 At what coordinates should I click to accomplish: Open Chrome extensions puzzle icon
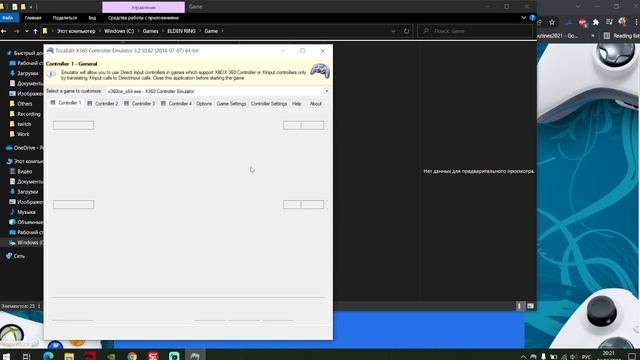point(596,22)
